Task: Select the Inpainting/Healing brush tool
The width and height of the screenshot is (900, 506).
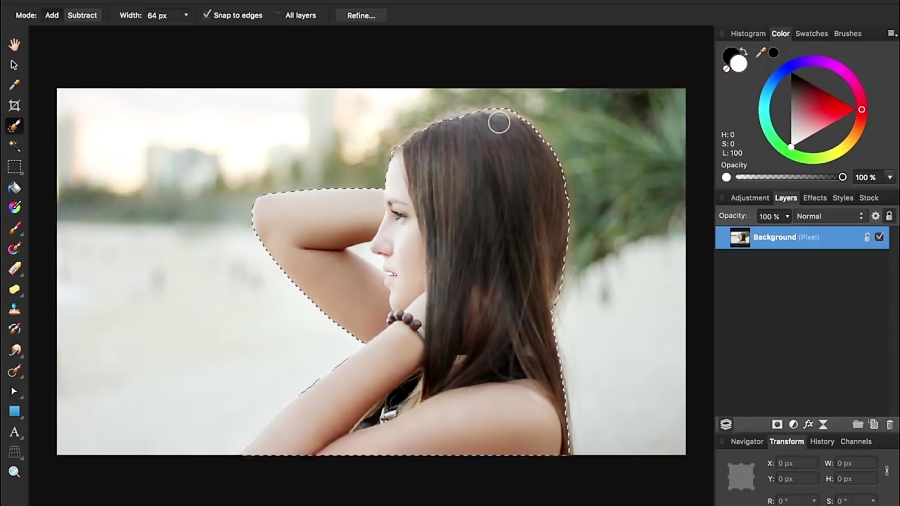Action: (14, 371)
